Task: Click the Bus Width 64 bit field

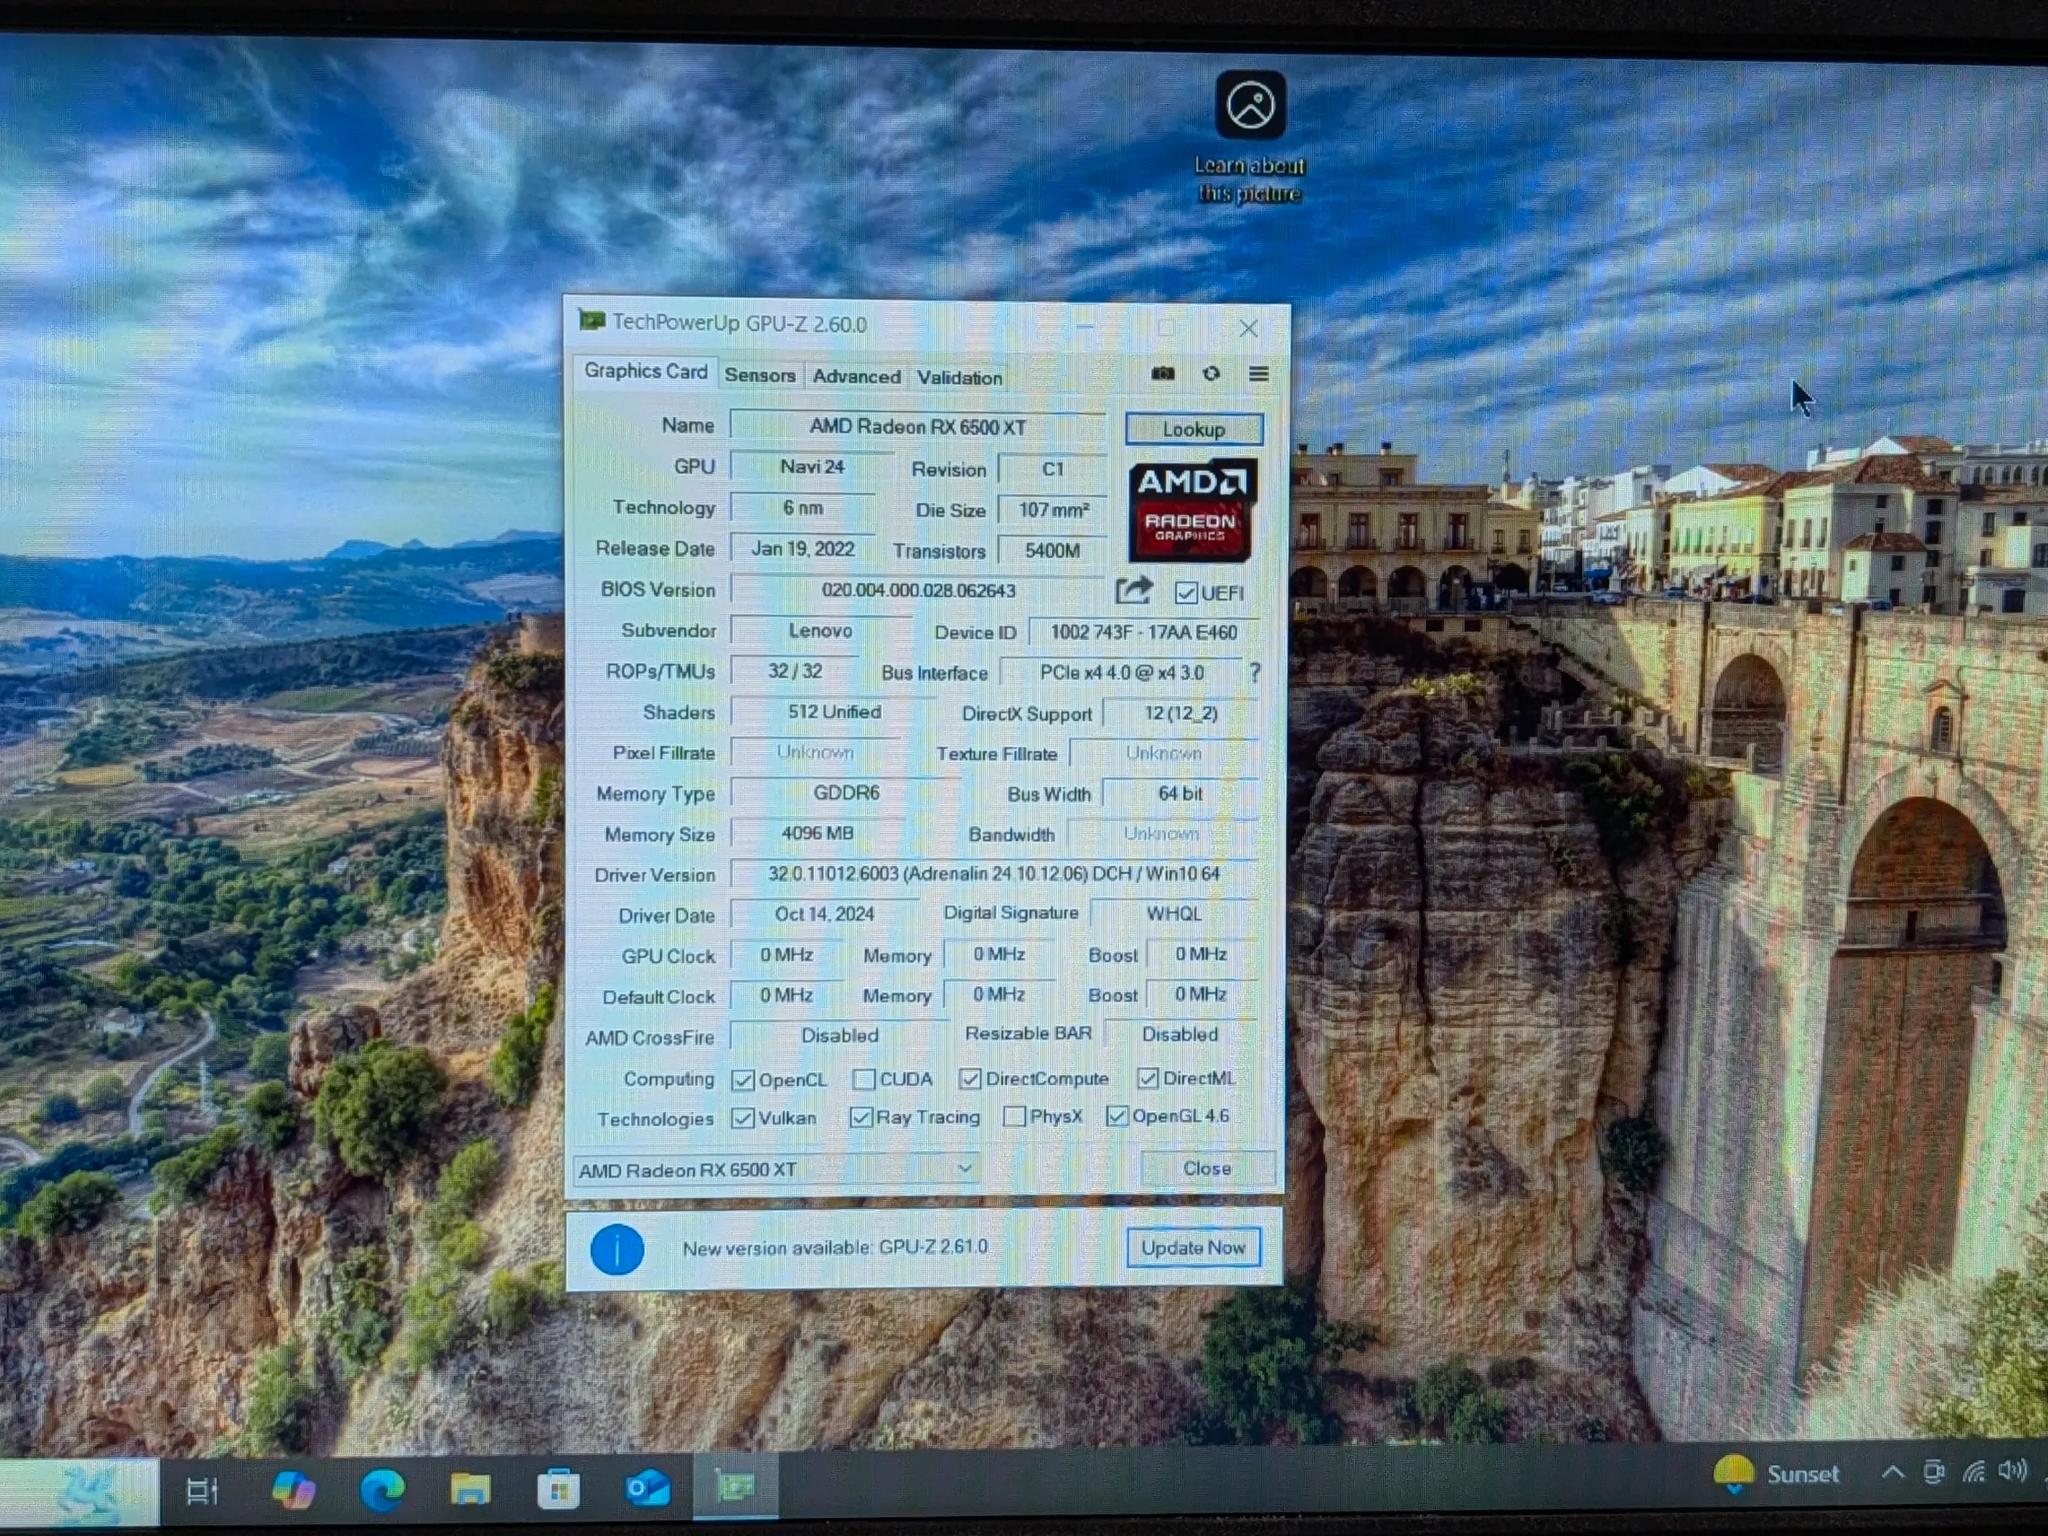Action: tap(1180, 793)
